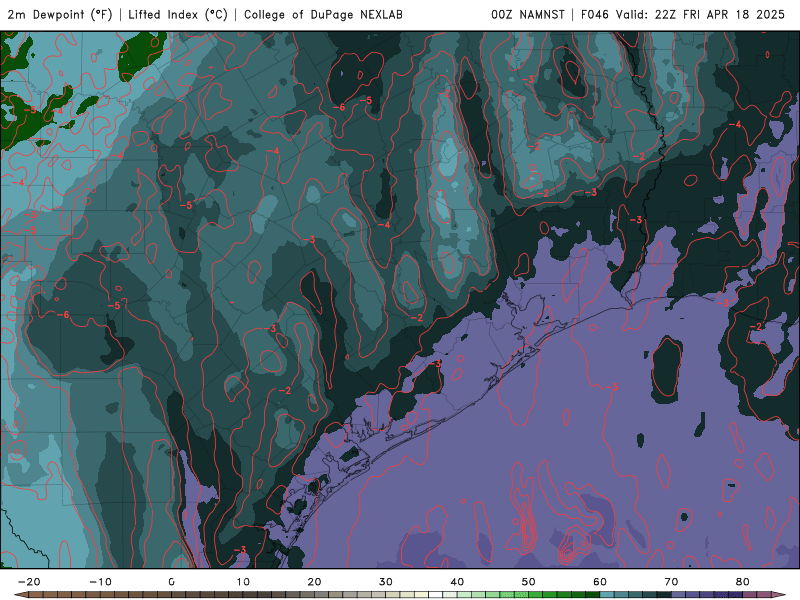Pick the light teal swatch below the 60 label
Screen dimensions: 800x600
607,595
